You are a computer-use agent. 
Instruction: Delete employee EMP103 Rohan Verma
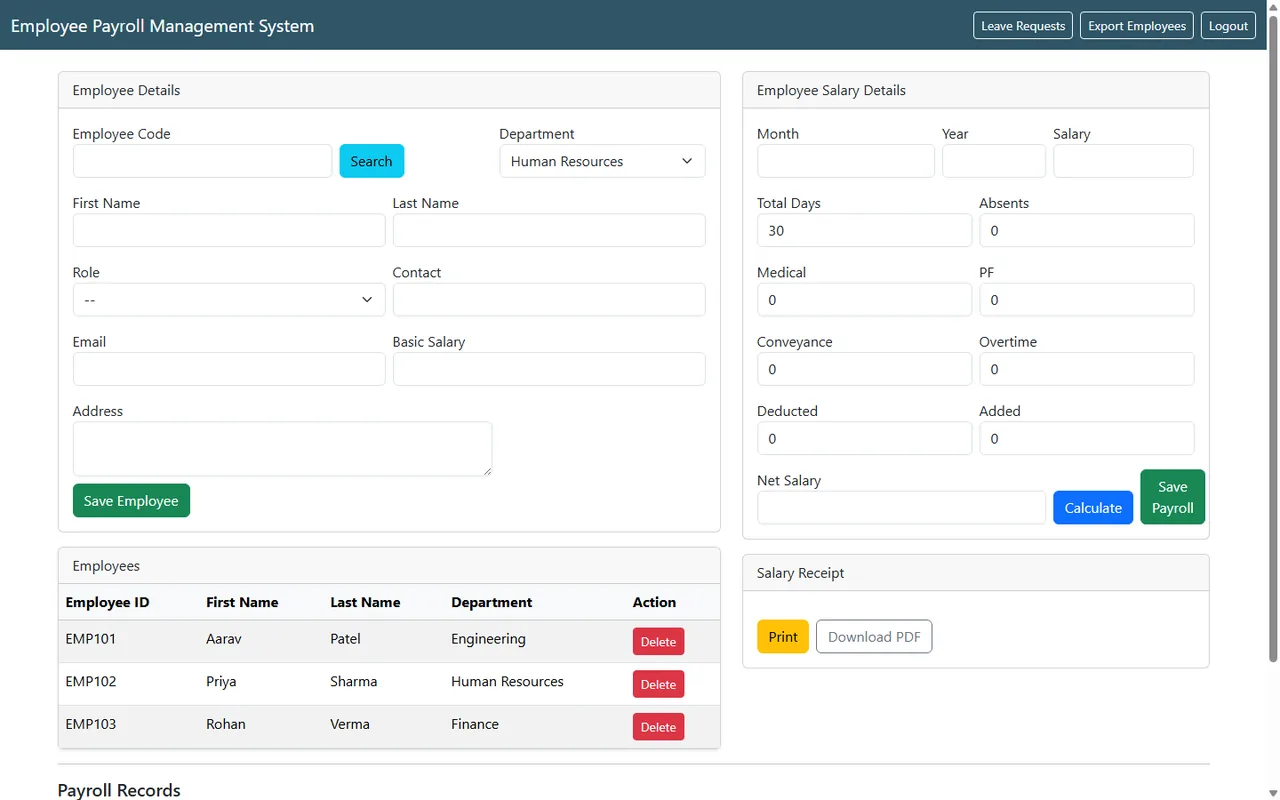(x=658, y=727)
